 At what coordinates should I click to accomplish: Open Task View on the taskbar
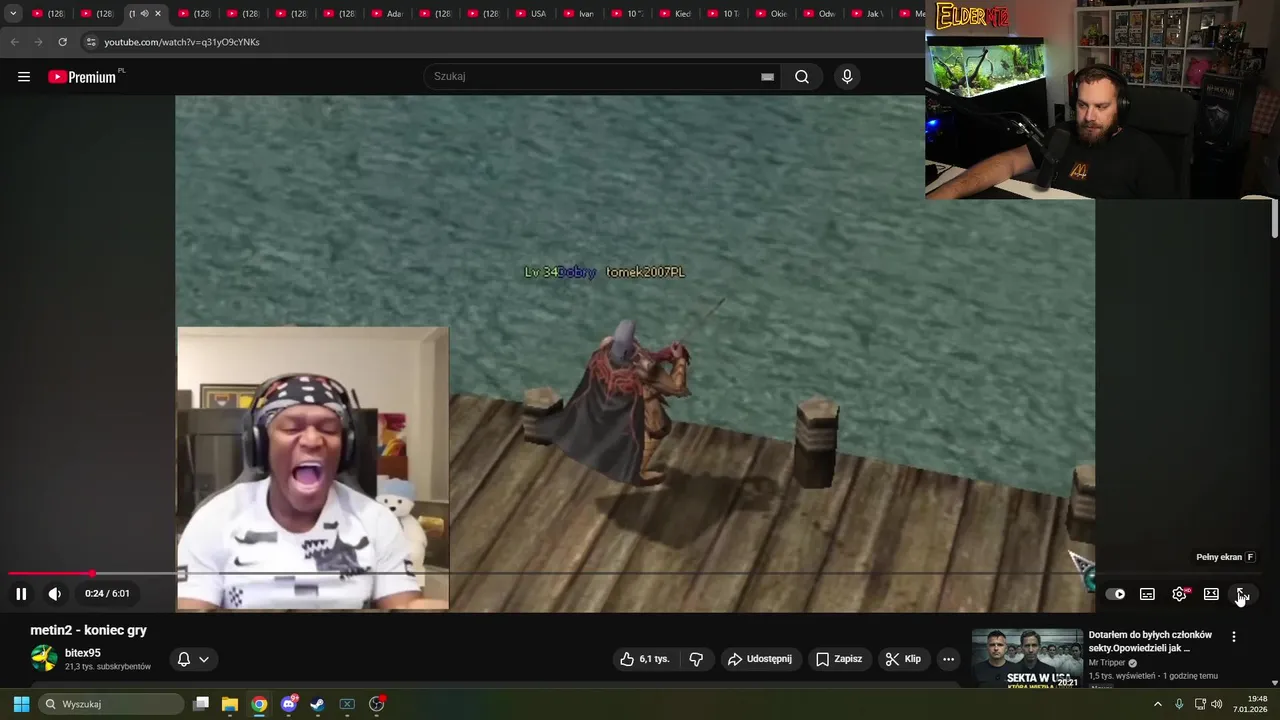pyautogui.click(x=201, y=704)
